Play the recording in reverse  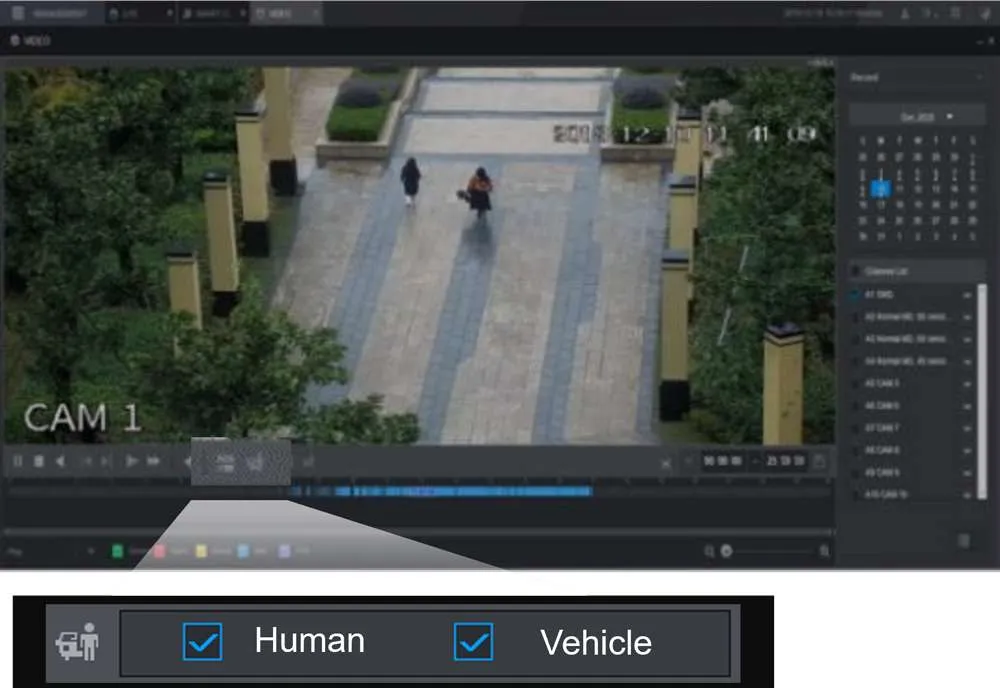pos(61,461)
